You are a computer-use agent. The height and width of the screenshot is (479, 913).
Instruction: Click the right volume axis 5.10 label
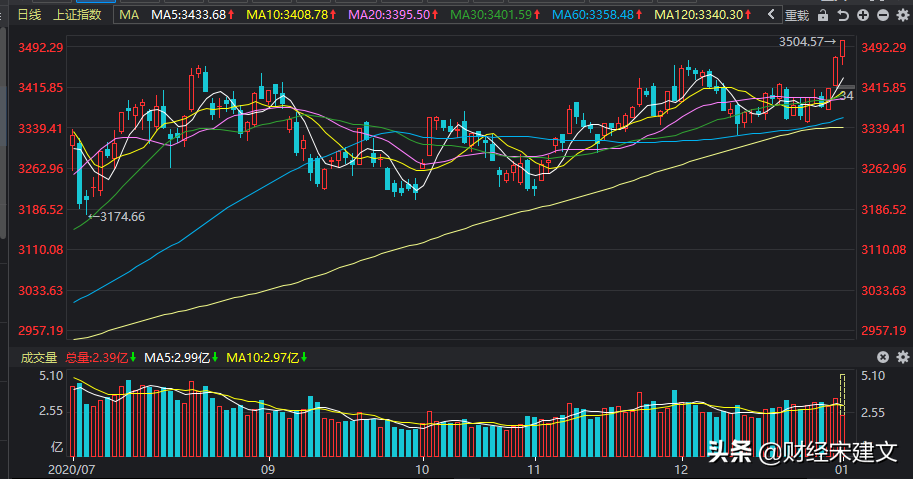click(x=873, y=376)
